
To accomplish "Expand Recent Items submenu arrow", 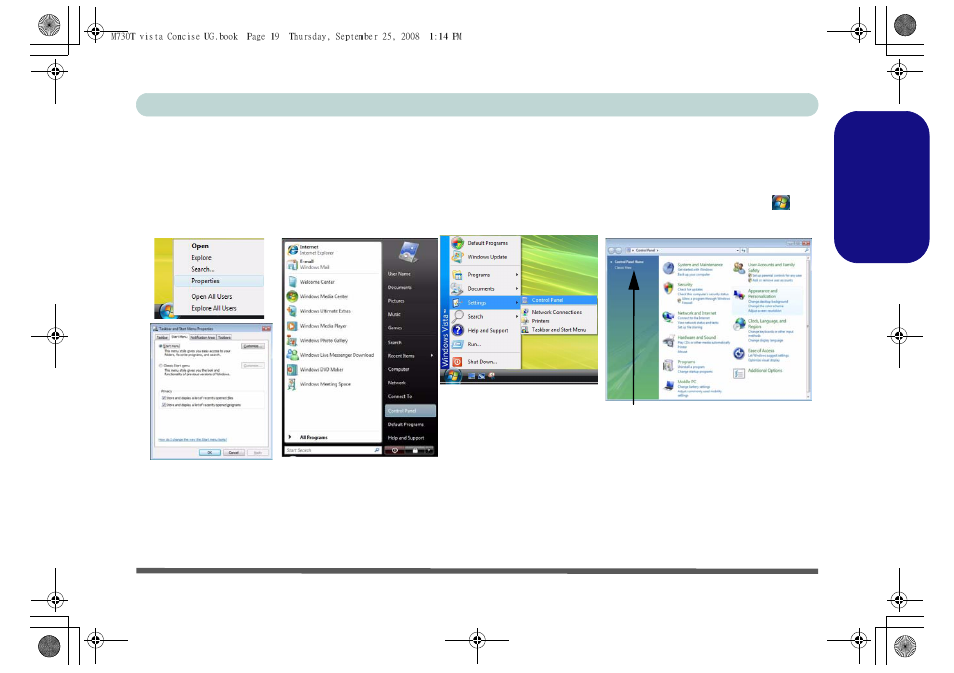I will [432, 355].
